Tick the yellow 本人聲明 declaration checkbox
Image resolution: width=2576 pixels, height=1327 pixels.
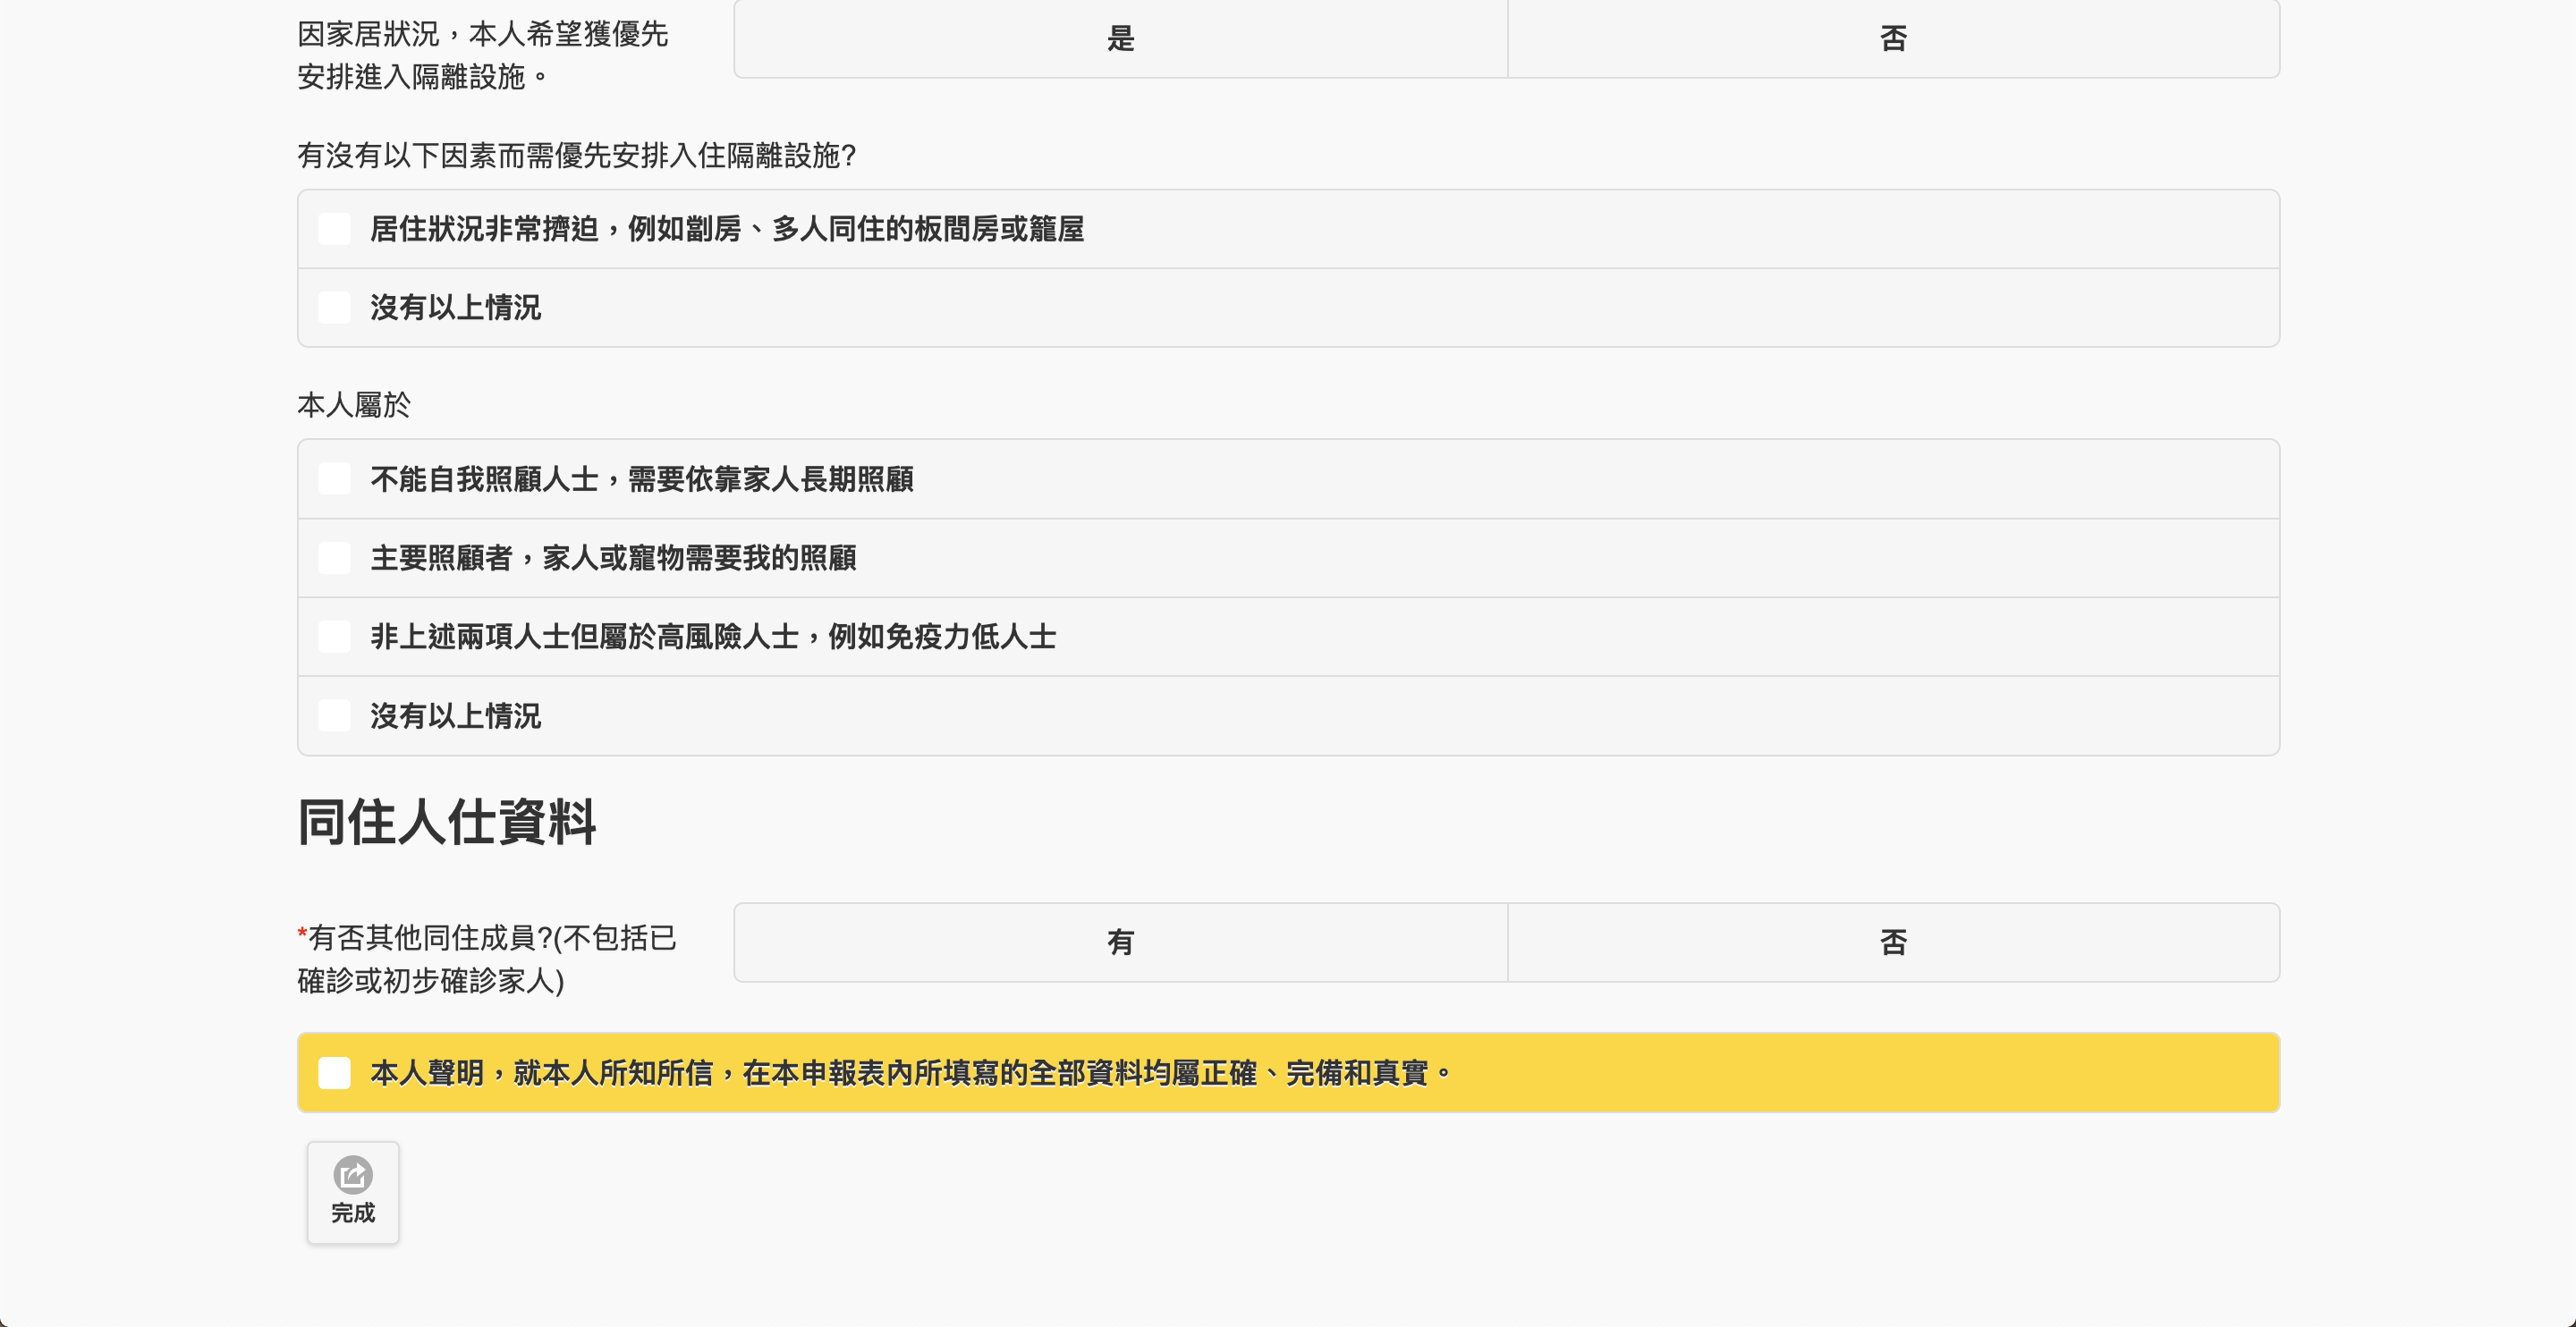click(x=334, y=1073)
